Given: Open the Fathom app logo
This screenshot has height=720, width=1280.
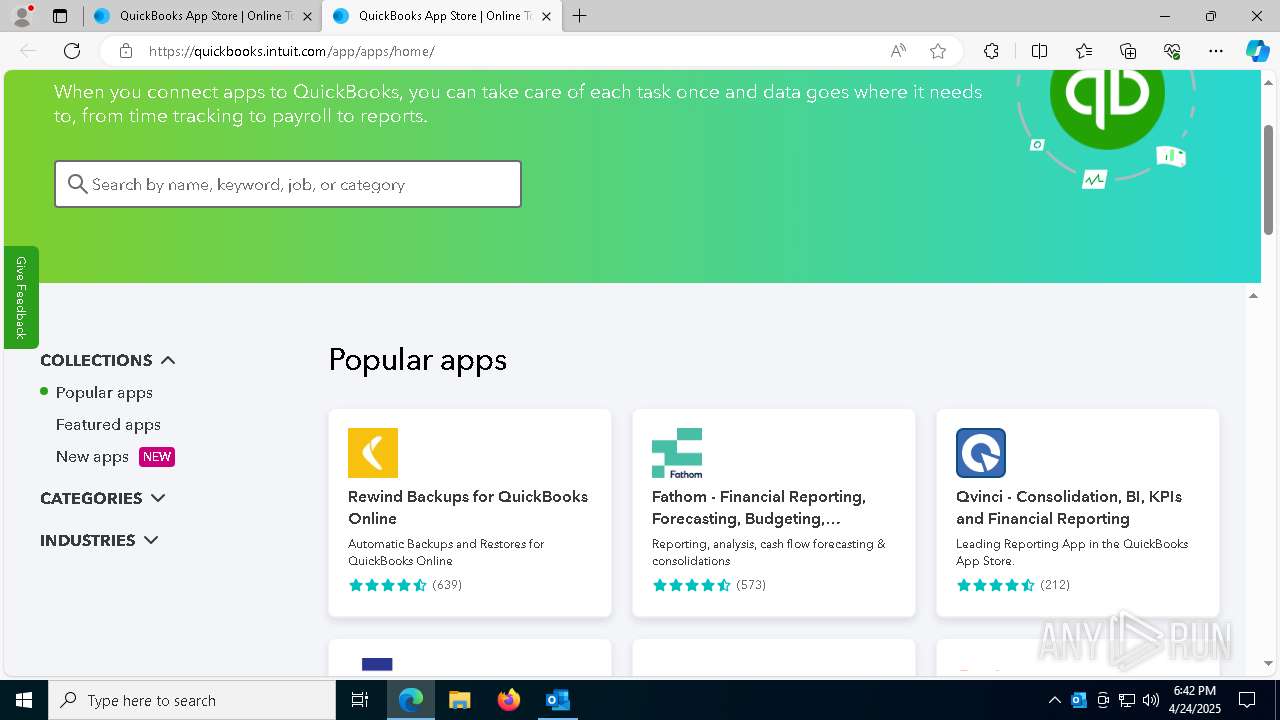Looking at the screenshot, I should (677, 453).
